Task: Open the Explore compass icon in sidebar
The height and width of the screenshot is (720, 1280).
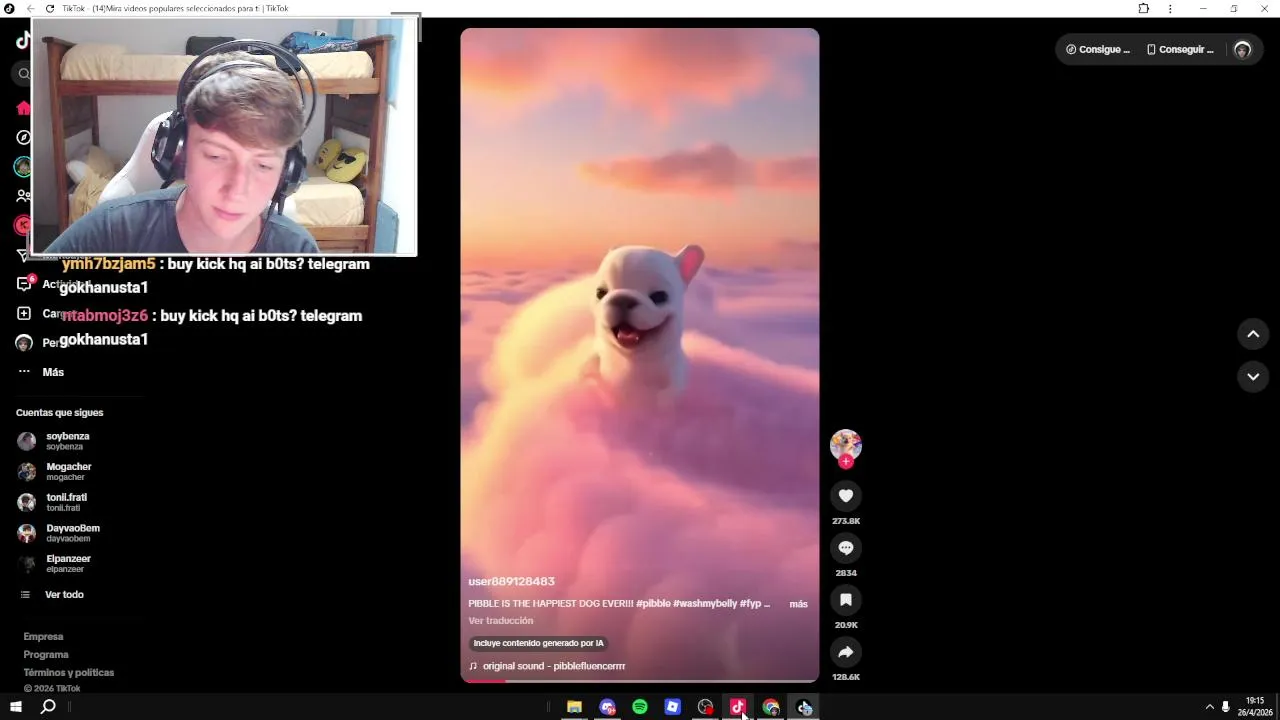Action: (24, 137)
